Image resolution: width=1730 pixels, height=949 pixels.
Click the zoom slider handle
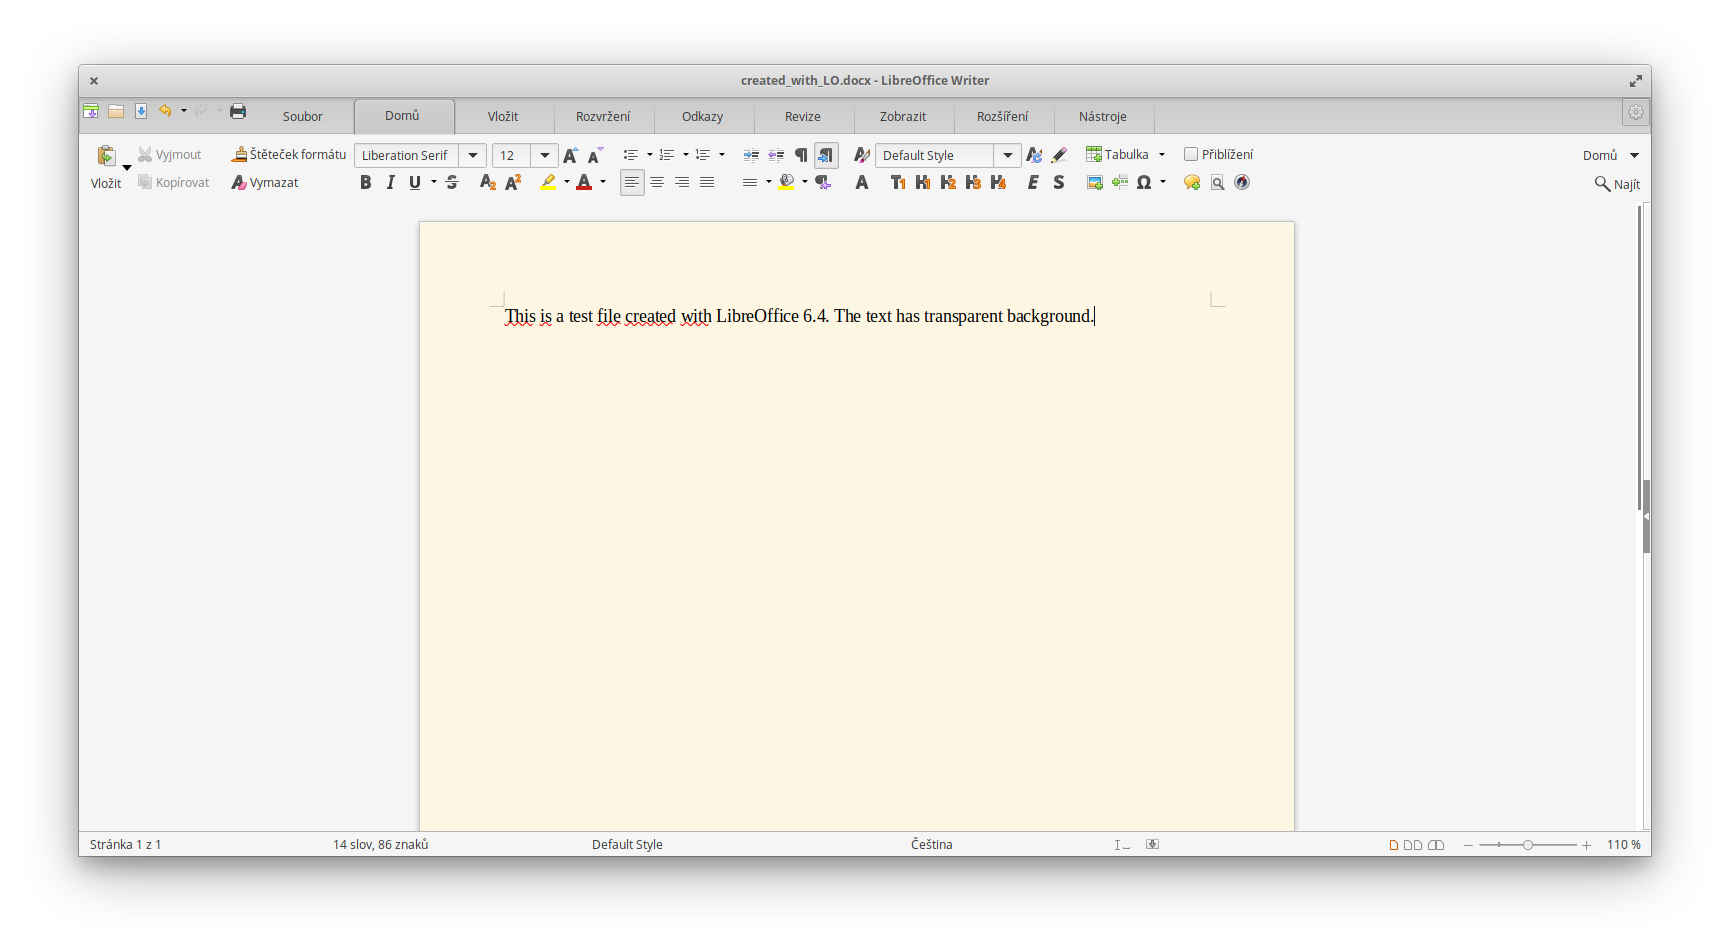pyautogui.click(x=1528, y=845)
